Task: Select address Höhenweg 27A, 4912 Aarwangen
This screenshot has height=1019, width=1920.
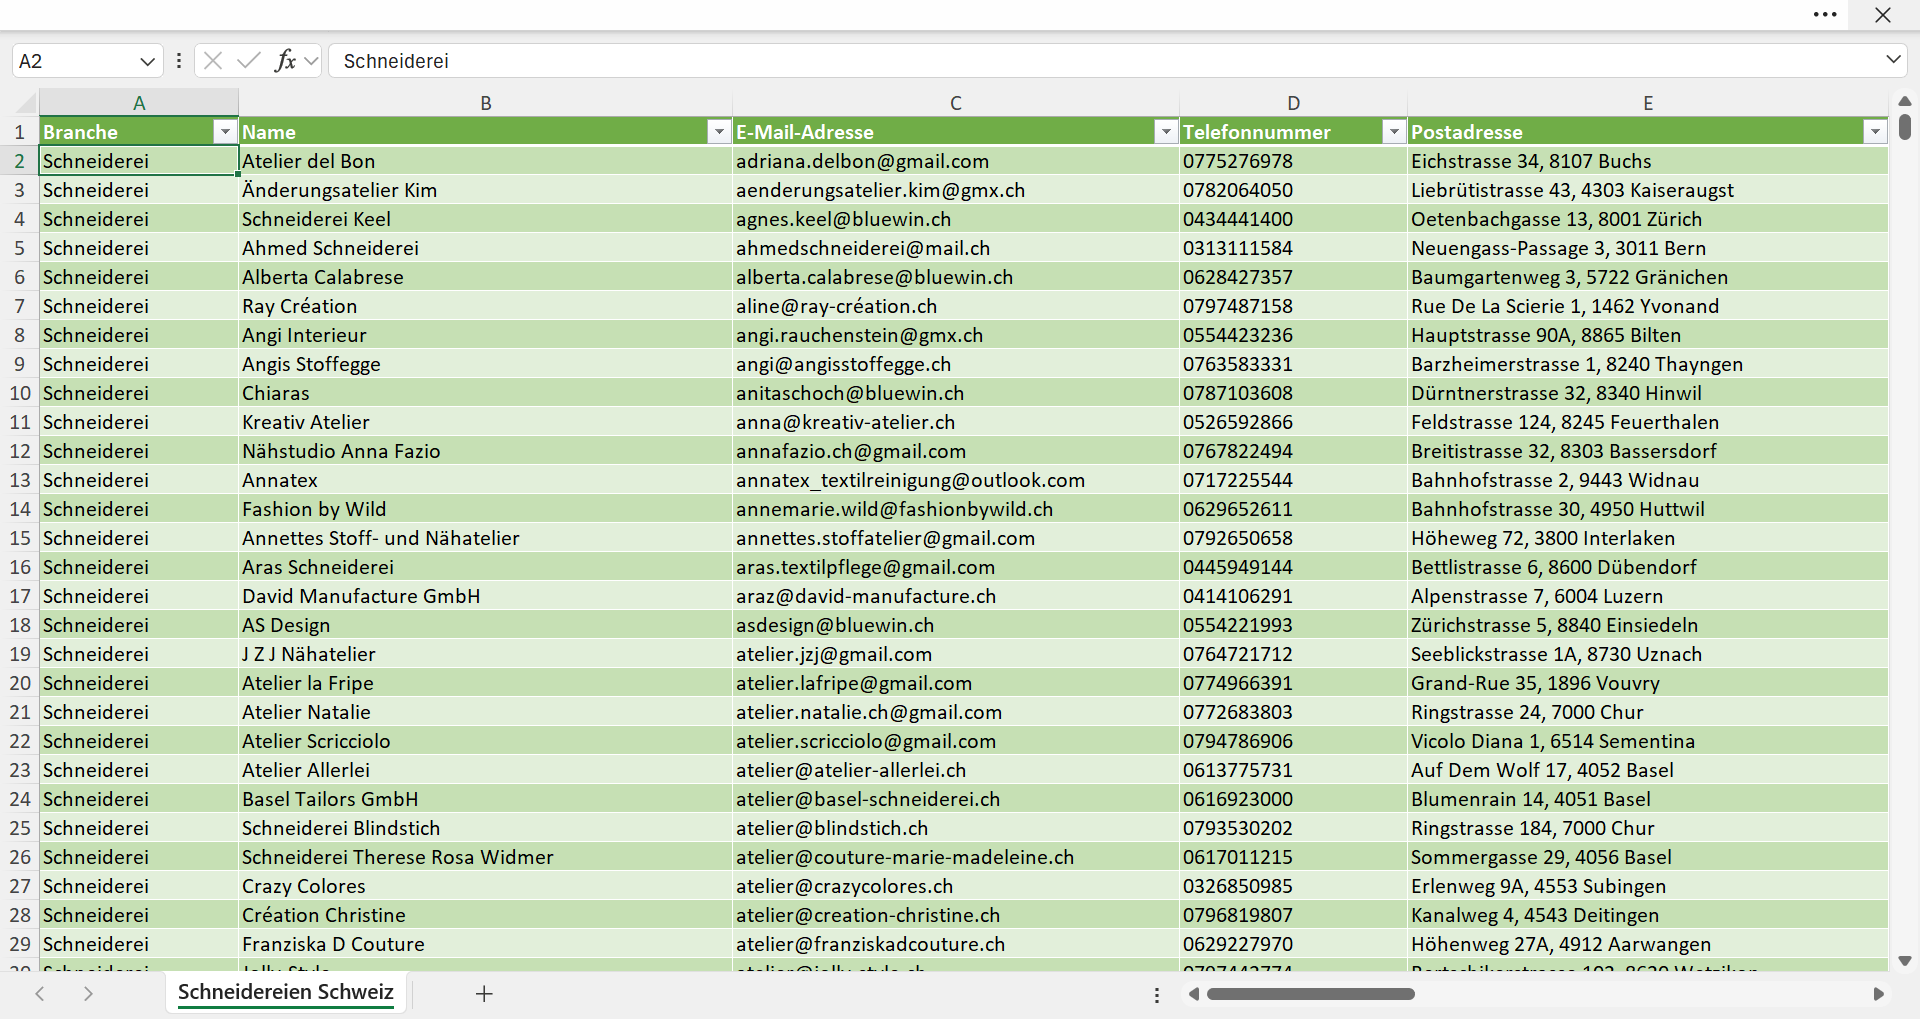Action: click(1648, 944)
